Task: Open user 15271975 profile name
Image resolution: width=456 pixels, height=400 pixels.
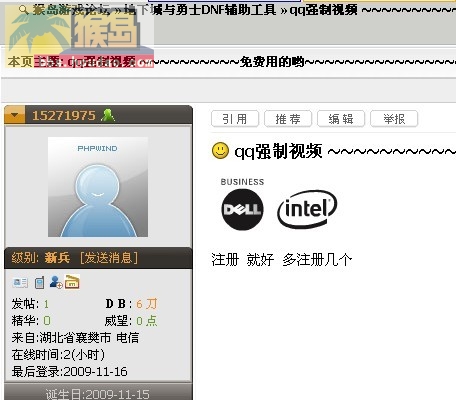Action: (x=64, y=116)
